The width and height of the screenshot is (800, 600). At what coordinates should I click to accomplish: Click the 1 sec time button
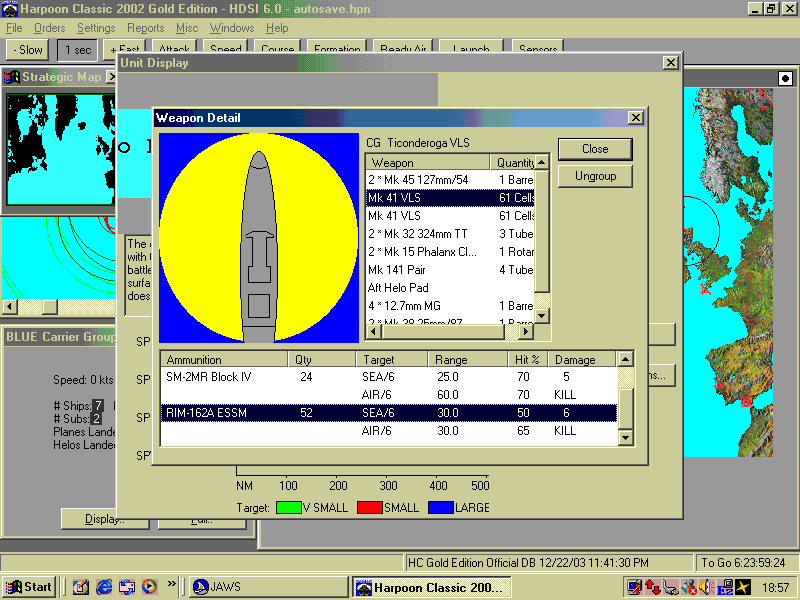click(78, 50)
